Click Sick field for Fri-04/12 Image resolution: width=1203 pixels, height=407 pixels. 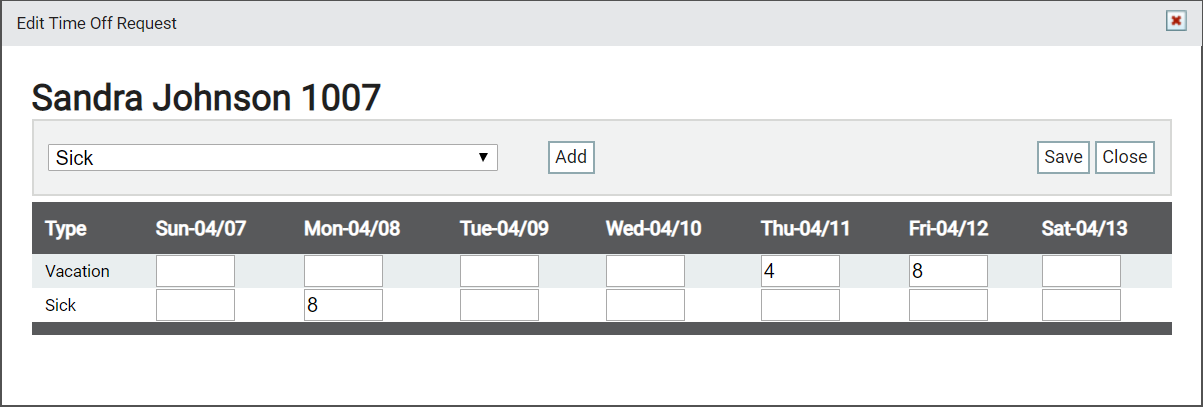[x=948, y=305]
